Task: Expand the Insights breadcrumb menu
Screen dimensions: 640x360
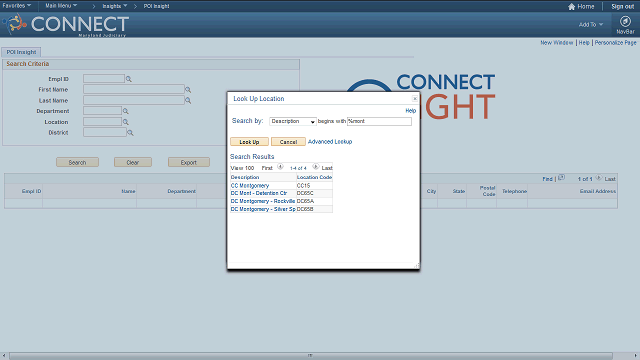Action: pos(115,6)
